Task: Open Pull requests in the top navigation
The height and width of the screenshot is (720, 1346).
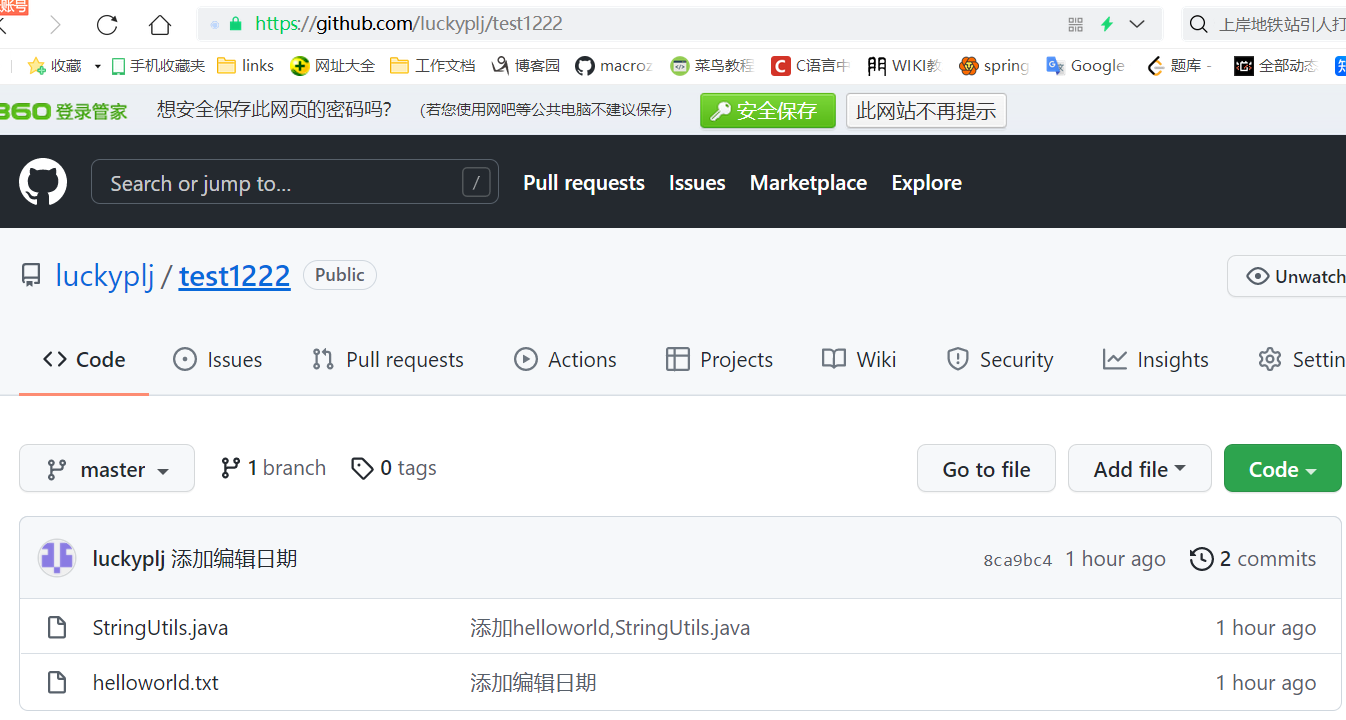Action: tap(584, 183)
